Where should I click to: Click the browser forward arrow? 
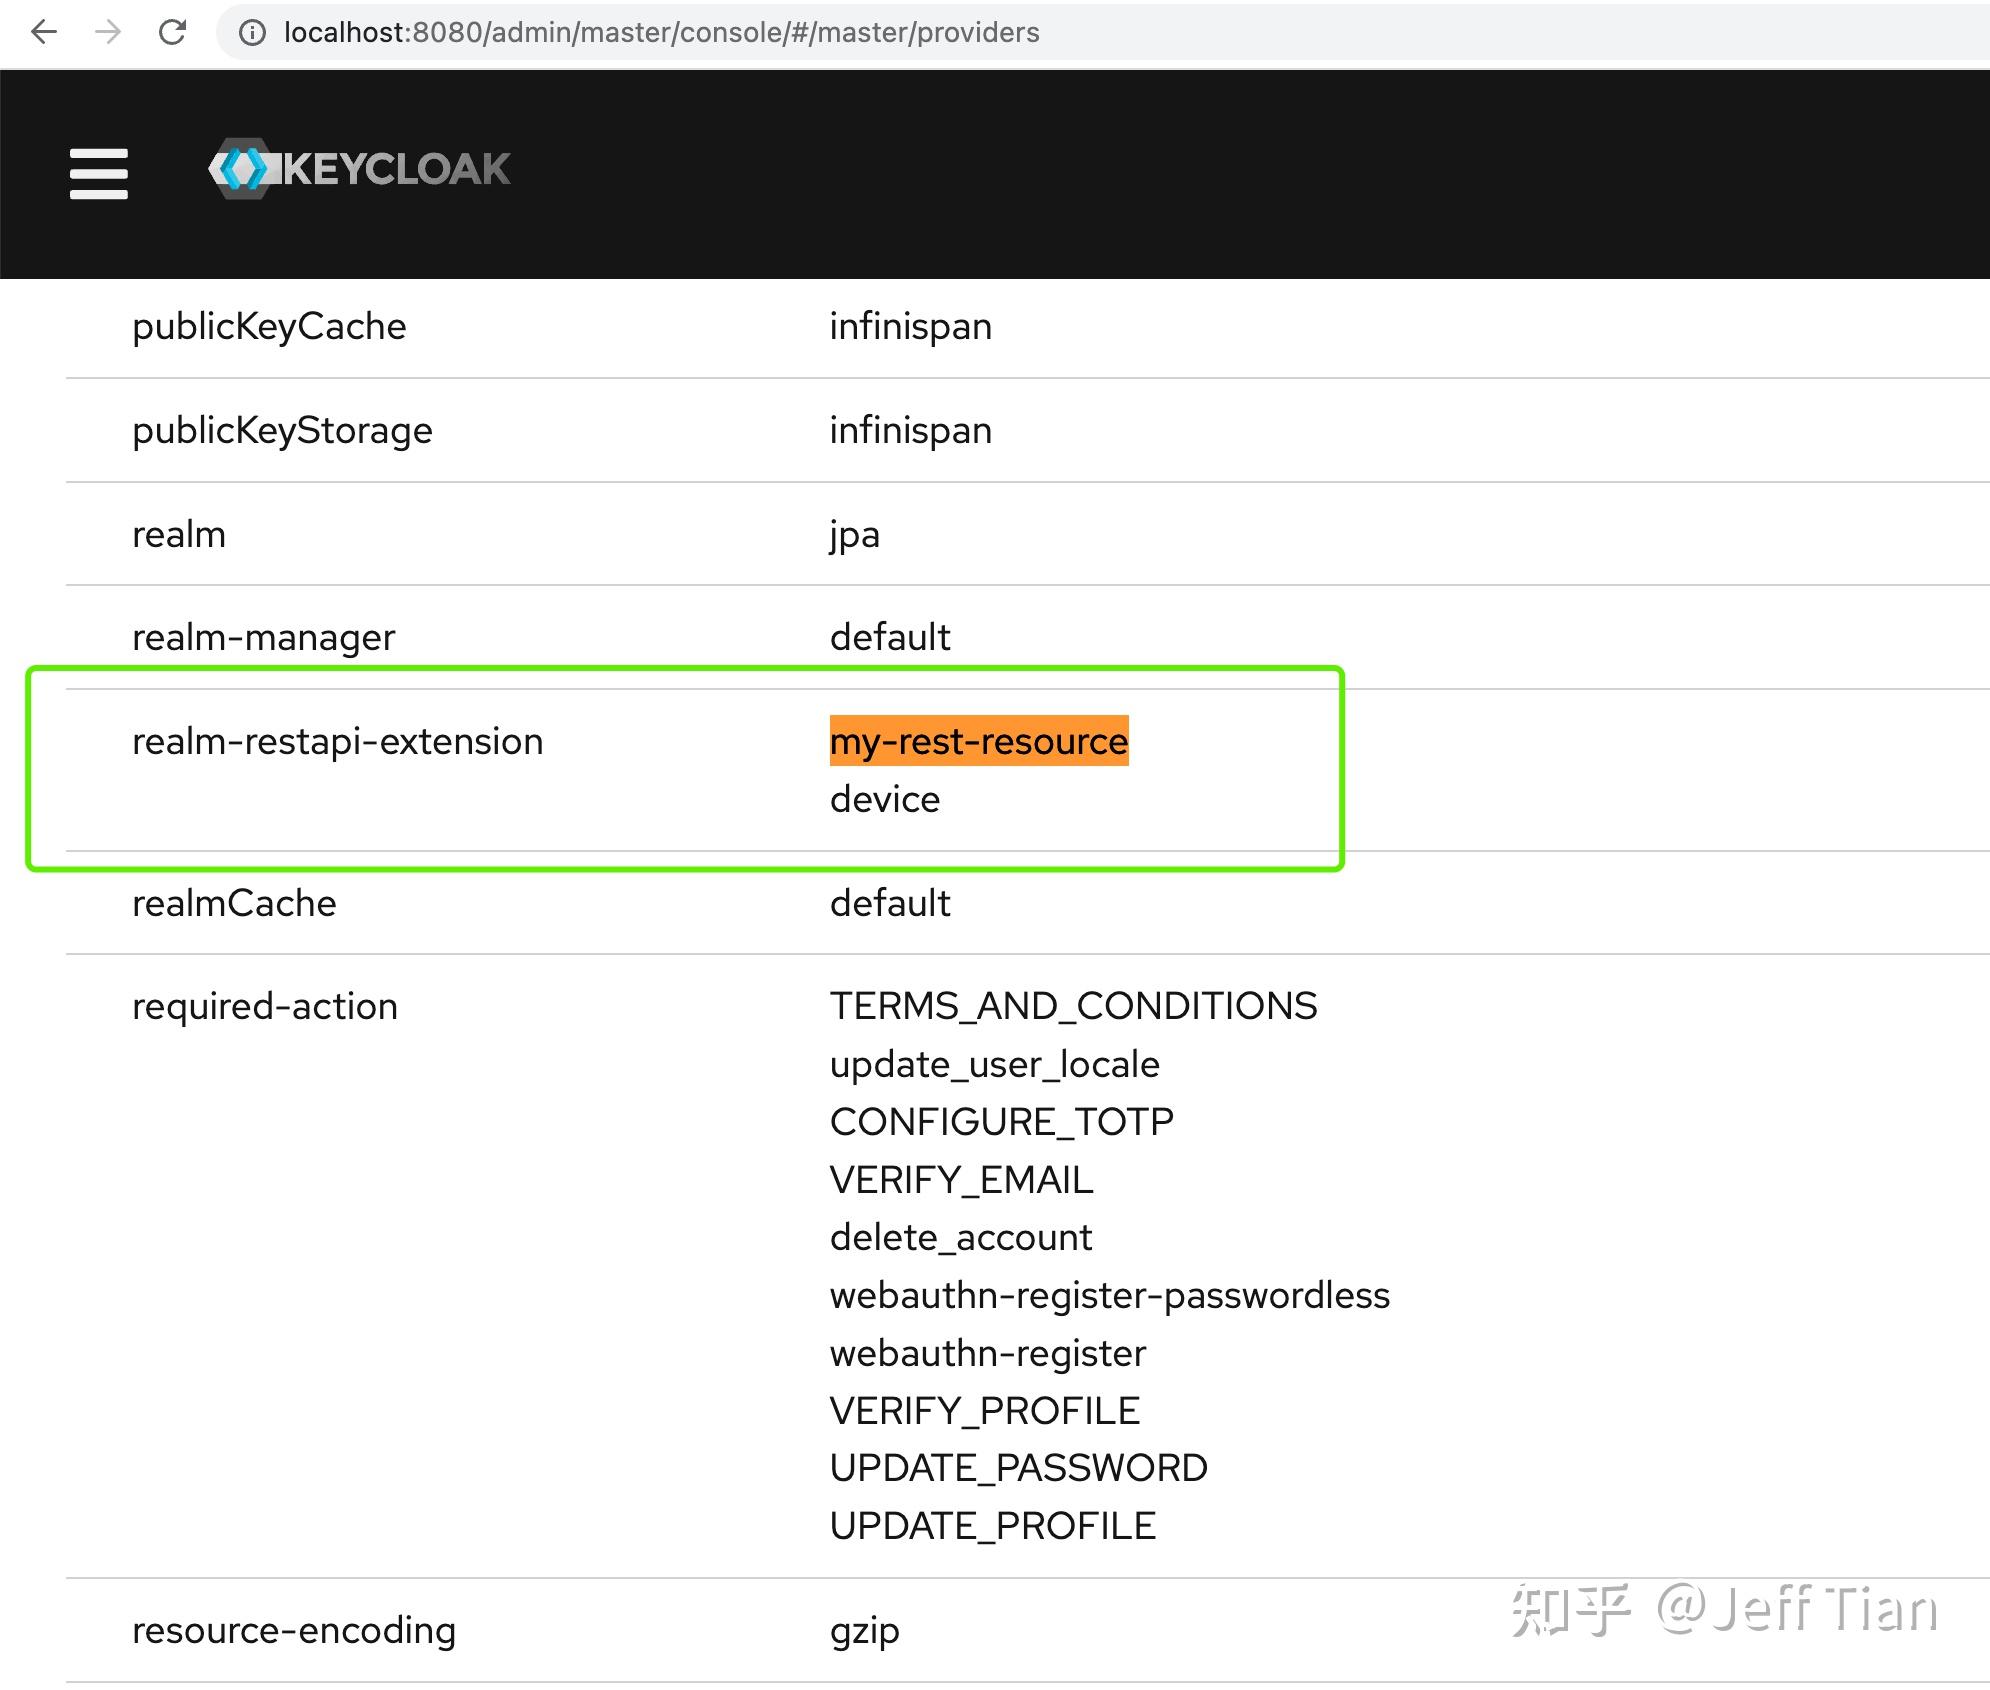click(x=108, y=32)
